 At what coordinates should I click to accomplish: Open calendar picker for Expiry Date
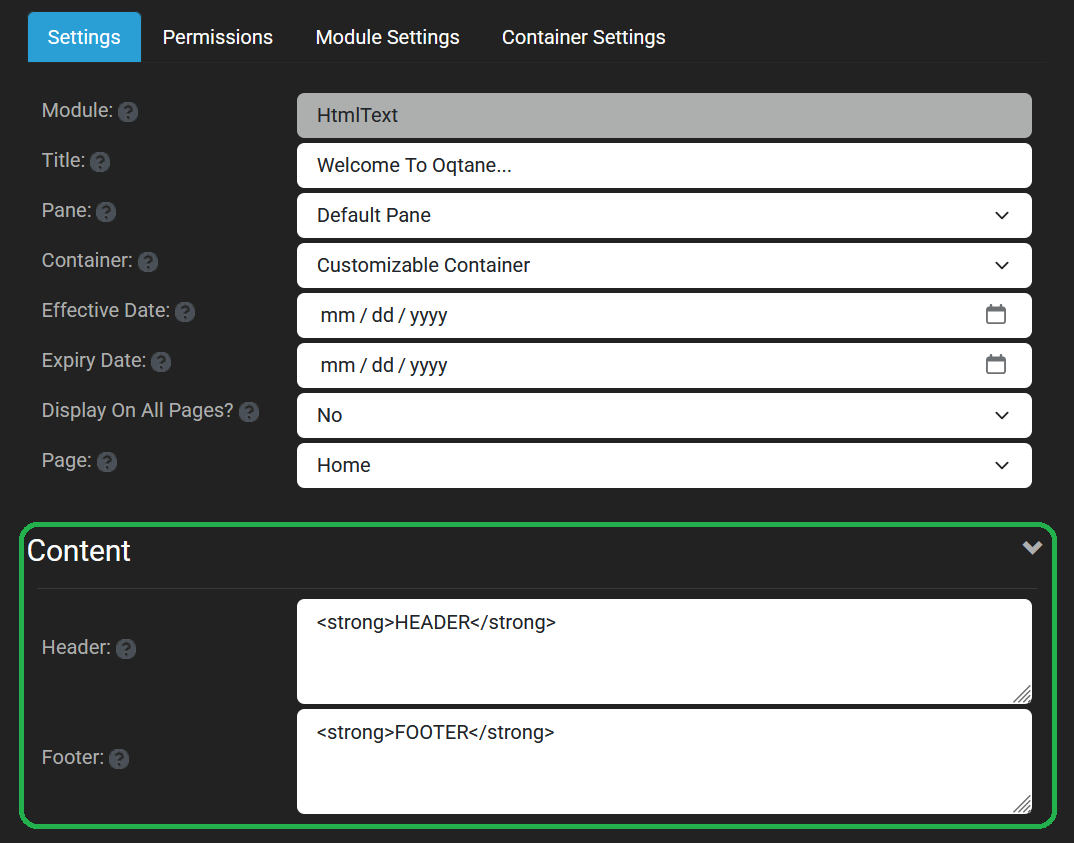point(995,364)
